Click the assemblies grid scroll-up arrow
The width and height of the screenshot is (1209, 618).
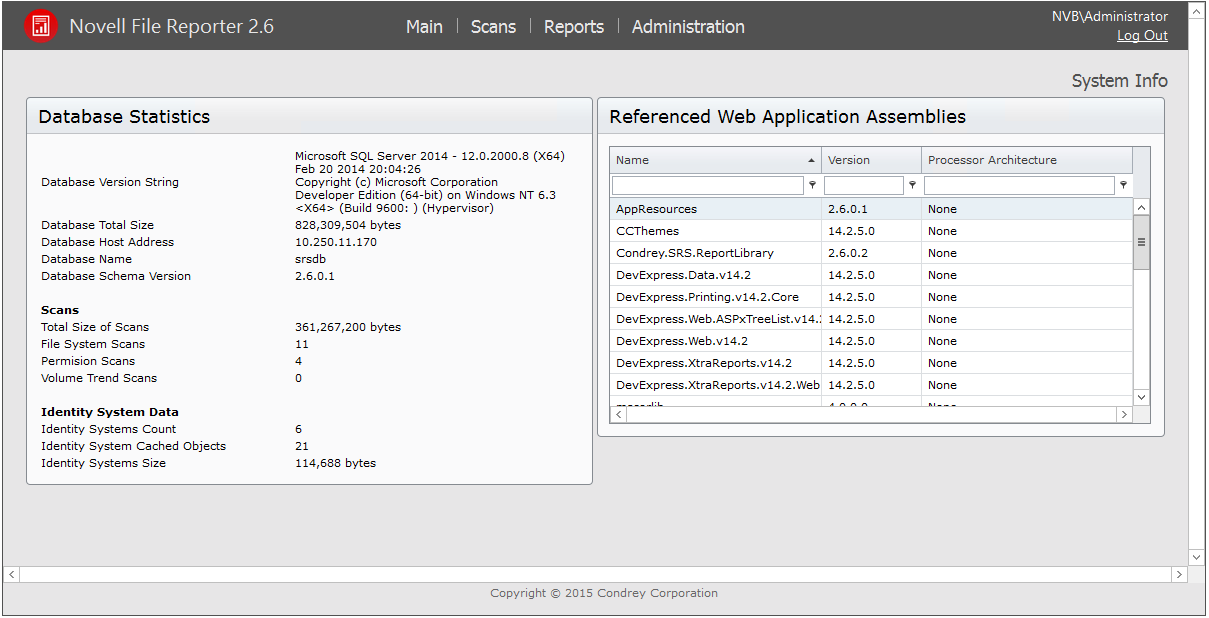1141,207
